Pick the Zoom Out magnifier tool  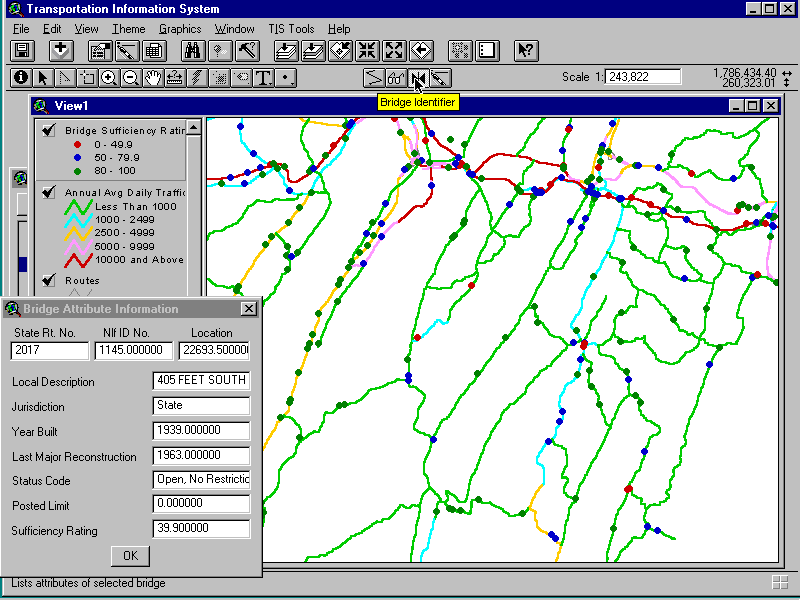point(130,77)
